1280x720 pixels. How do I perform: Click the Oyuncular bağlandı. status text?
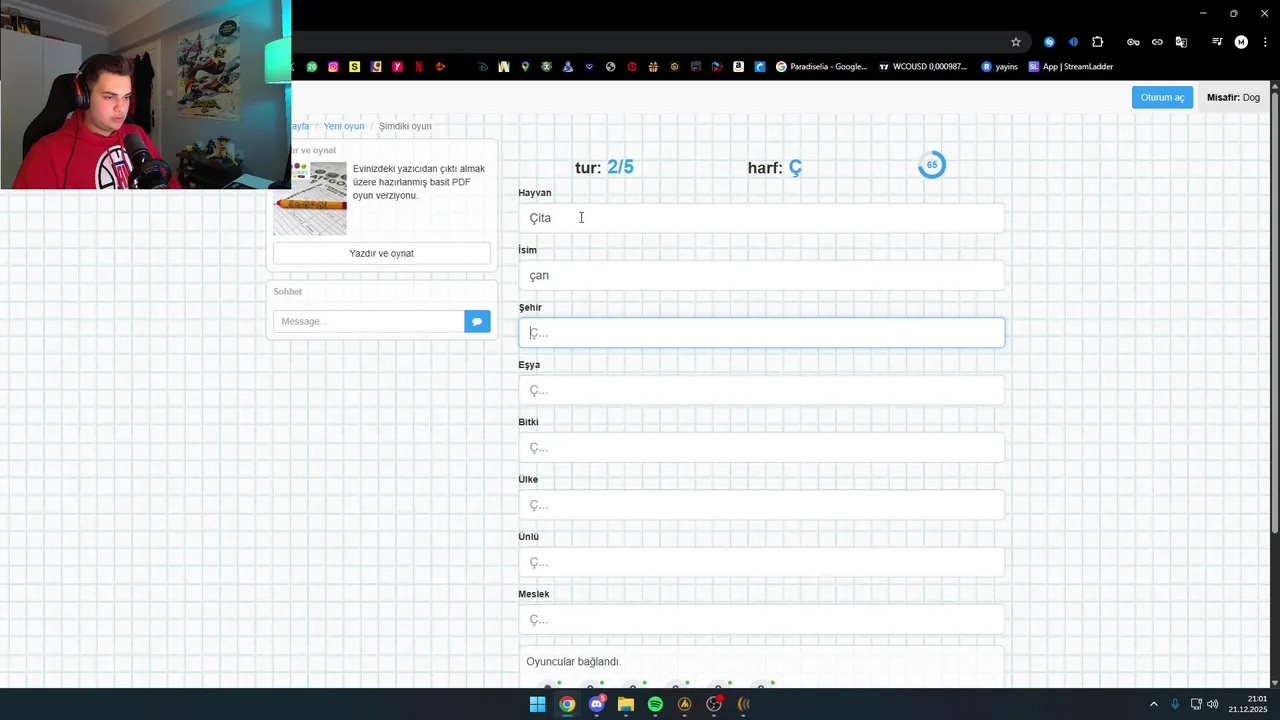[x=573, y=662]
